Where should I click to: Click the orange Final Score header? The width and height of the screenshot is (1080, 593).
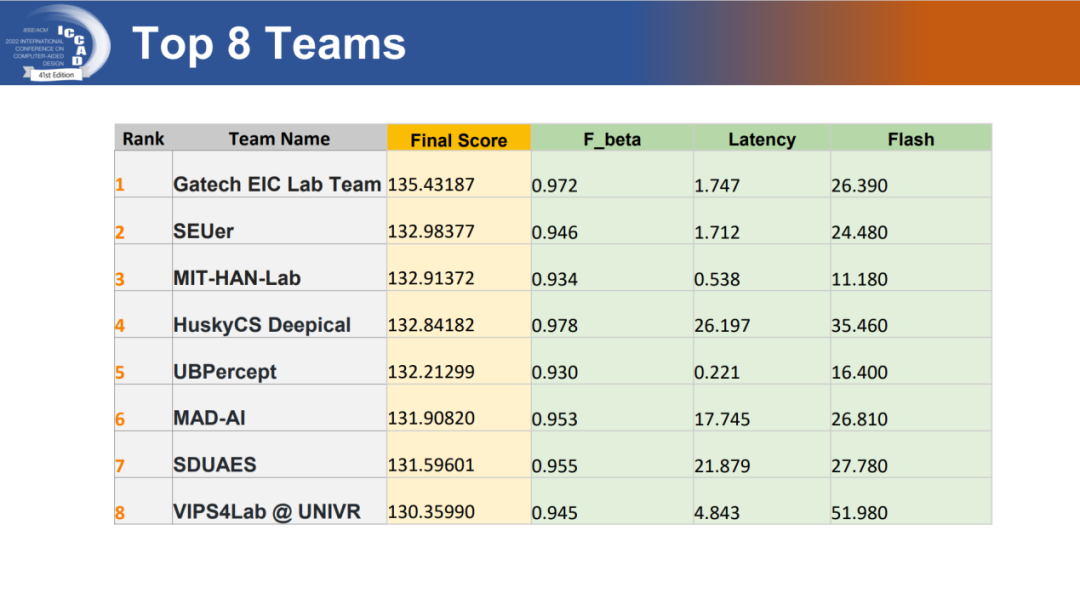(x=458, y=140)
